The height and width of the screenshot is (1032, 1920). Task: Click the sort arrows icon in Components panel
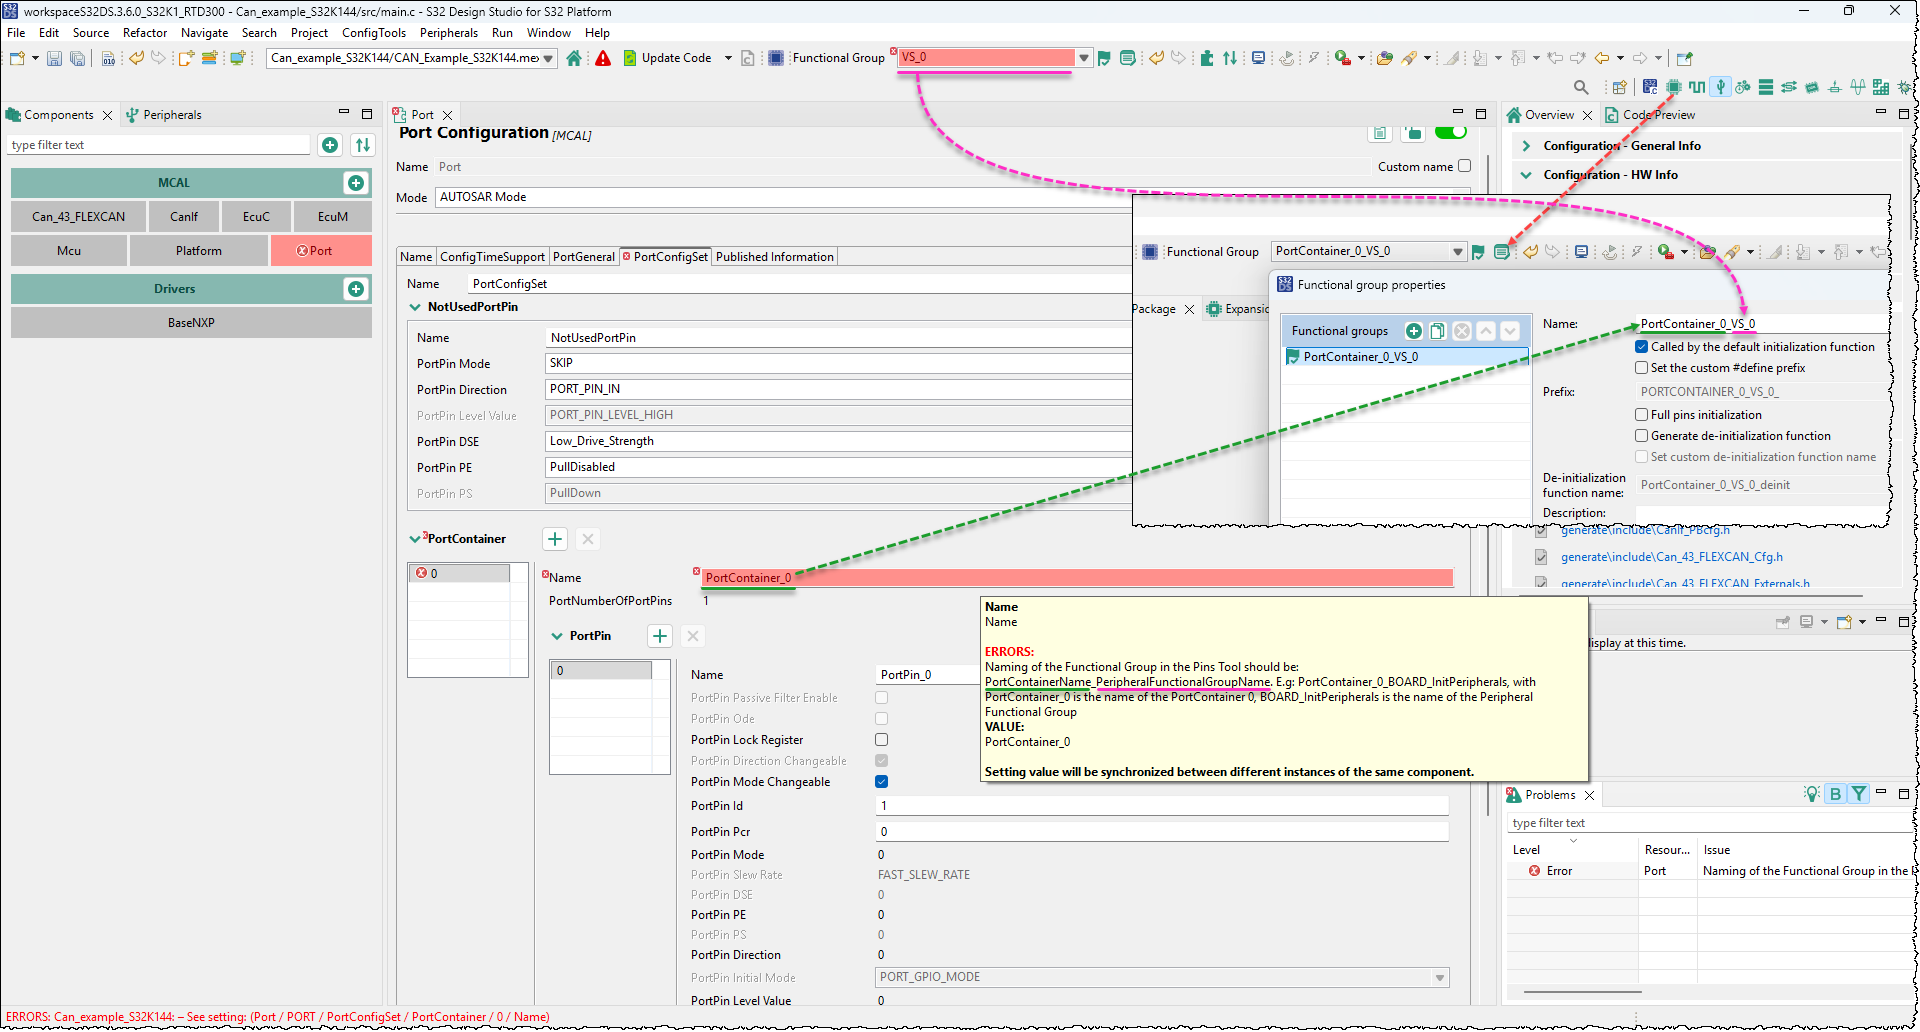[363, 145]
